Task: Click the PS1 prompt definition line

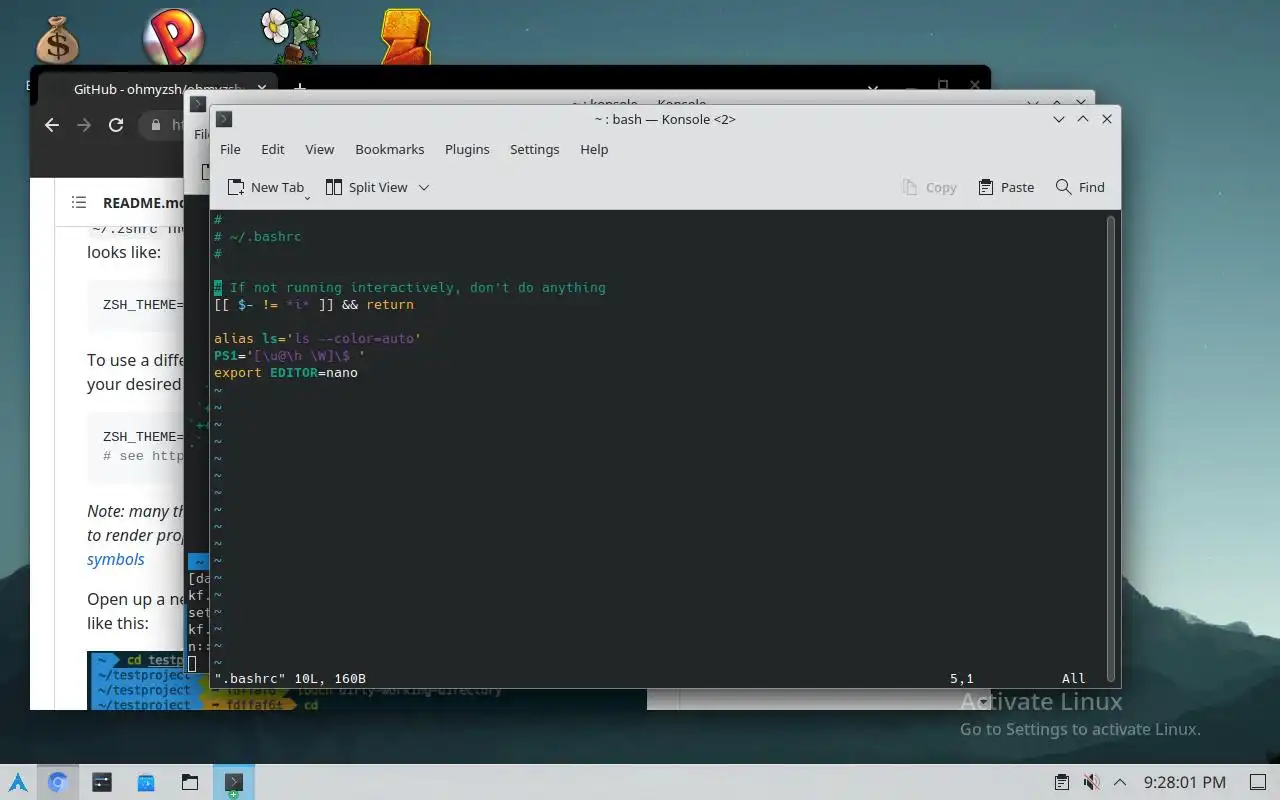Action: coord(290,356)
